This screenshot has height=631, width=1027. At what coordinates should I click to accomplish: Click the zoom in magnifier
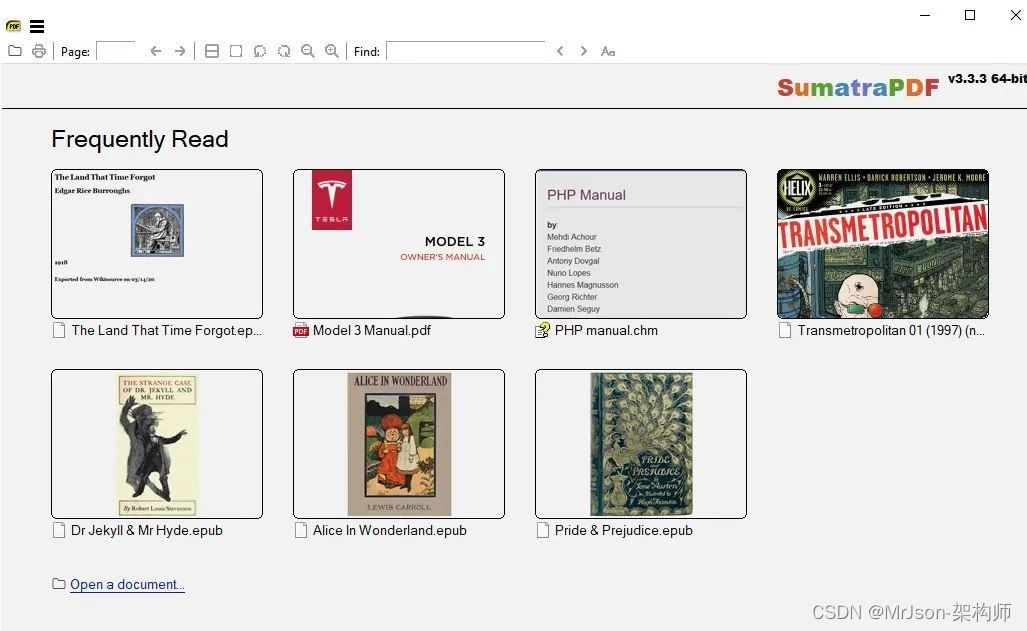point(331,51)
